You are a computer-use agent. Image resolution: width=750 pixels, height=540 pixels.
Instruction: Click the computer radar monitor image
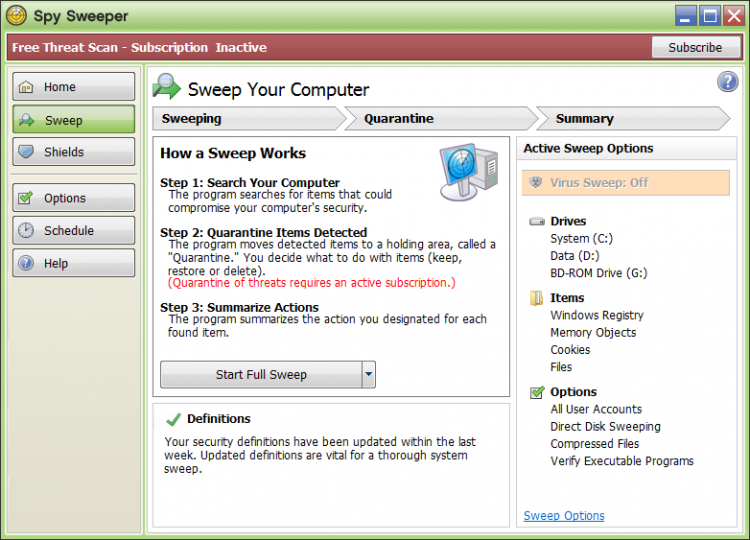(469, 172)
